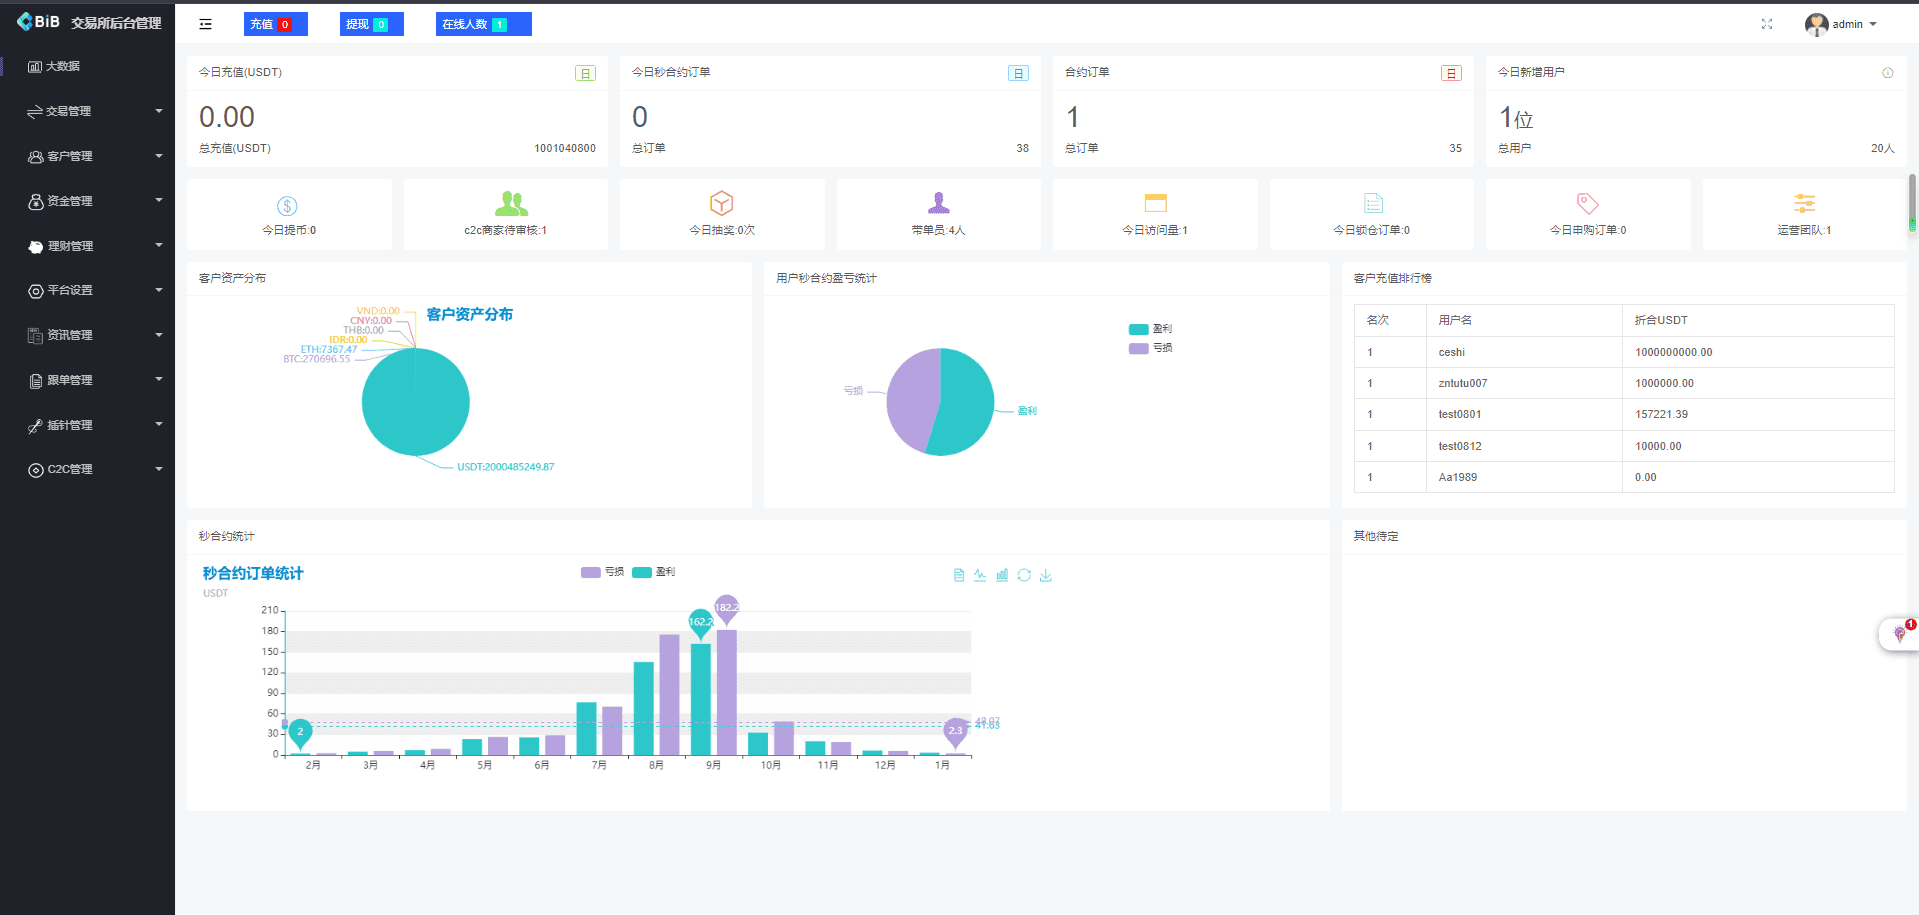Collapse the sidebar with the hamburger icon
The height and width of the screenshot is (915, 1919).
click(205, 24)
